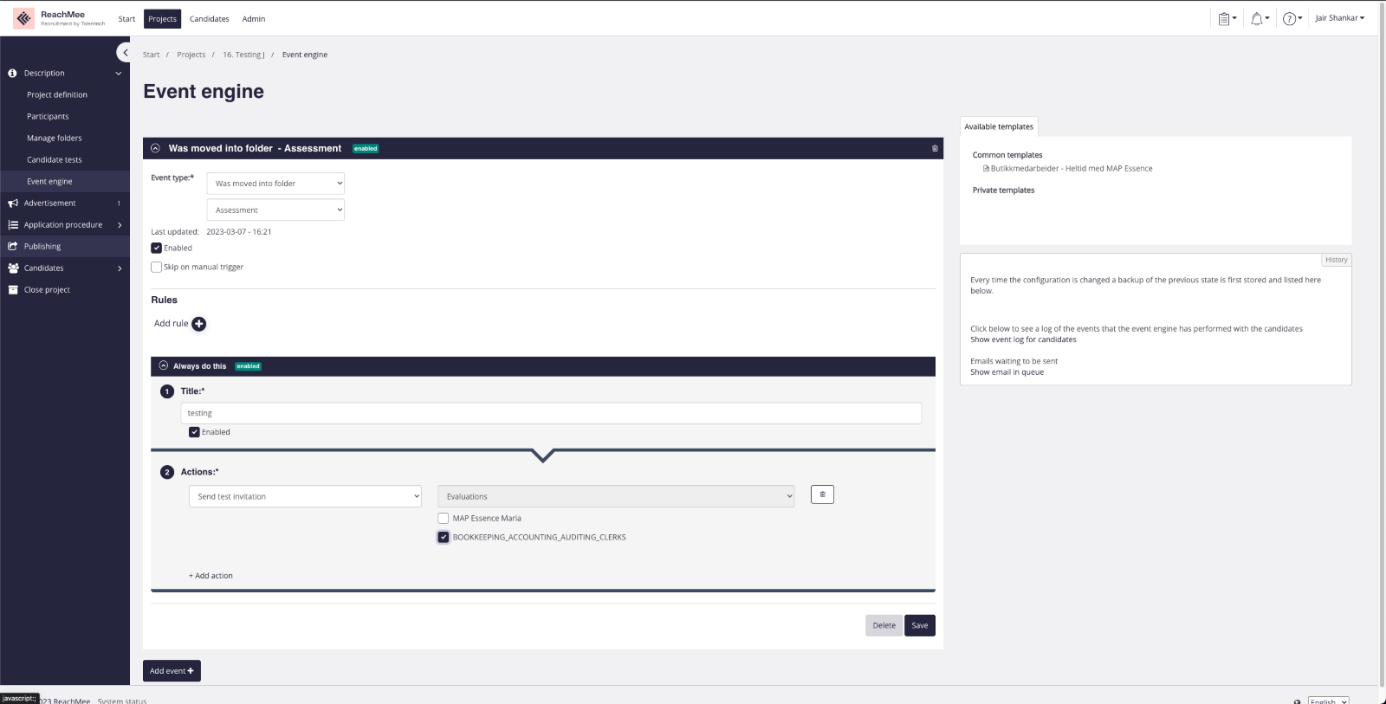Click the plus icon beside Add rule

click(198, 323)
